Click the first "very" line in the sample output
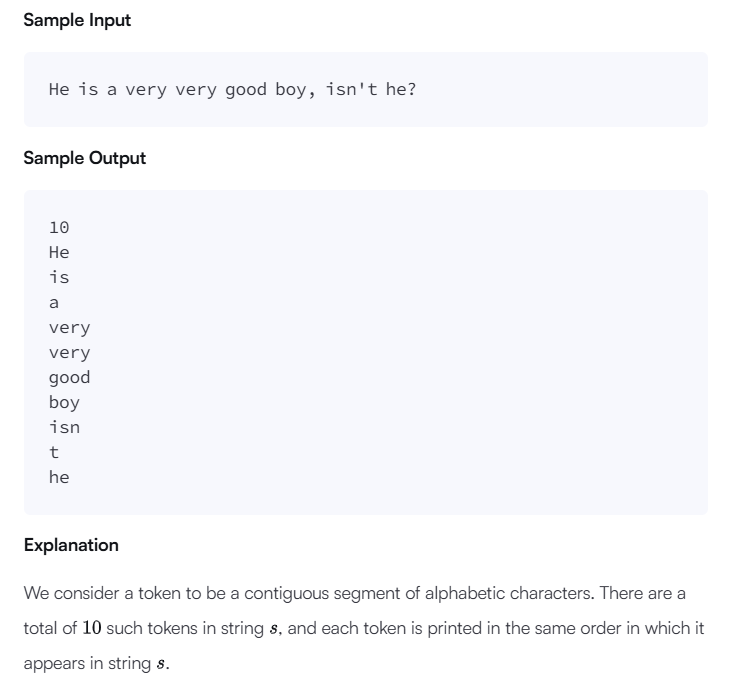Image resolution: width=731 pixels, height=694 pixels. [69, 327]
